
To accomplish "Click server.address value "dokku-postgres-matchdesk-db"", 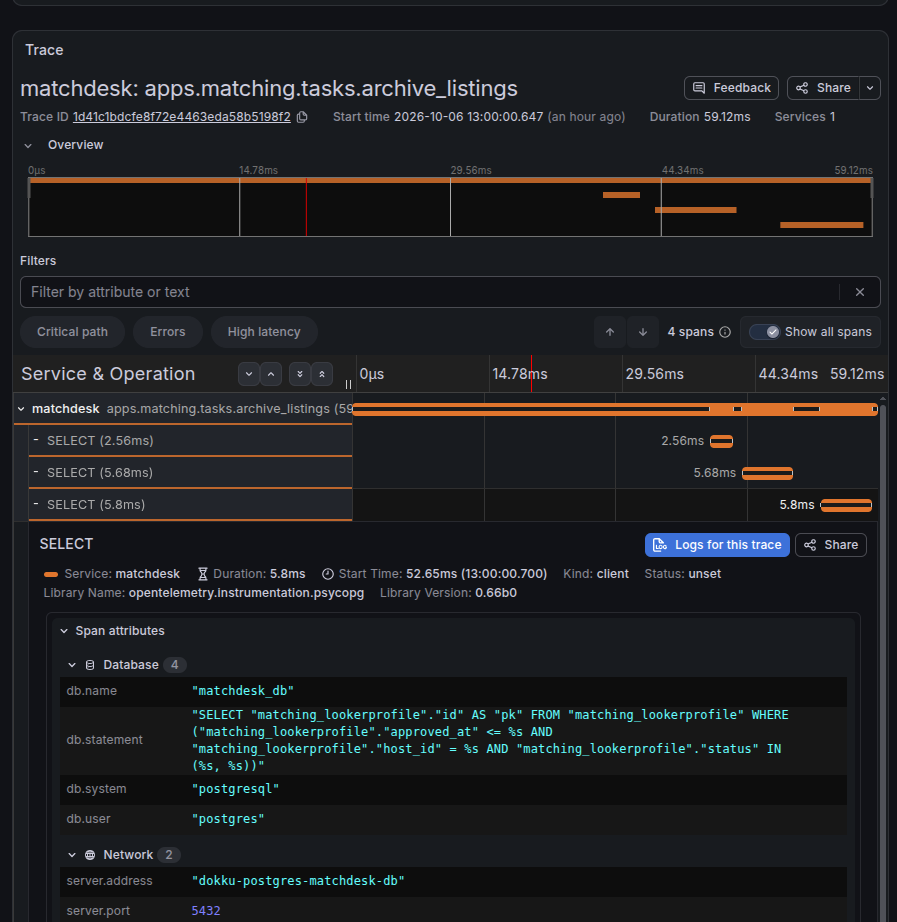I will click(298, 881).
